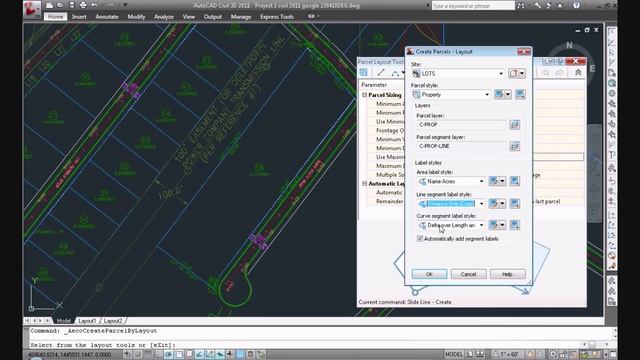Switch to the Insert ribbon tab

(79, 17)
